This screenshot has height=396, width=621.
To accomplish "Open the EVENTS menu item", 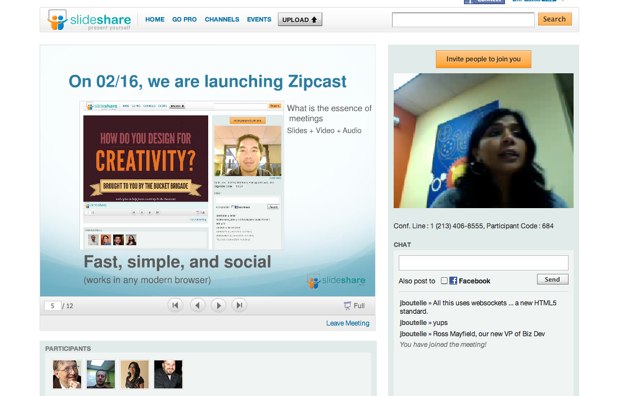I will pos(259,19).
